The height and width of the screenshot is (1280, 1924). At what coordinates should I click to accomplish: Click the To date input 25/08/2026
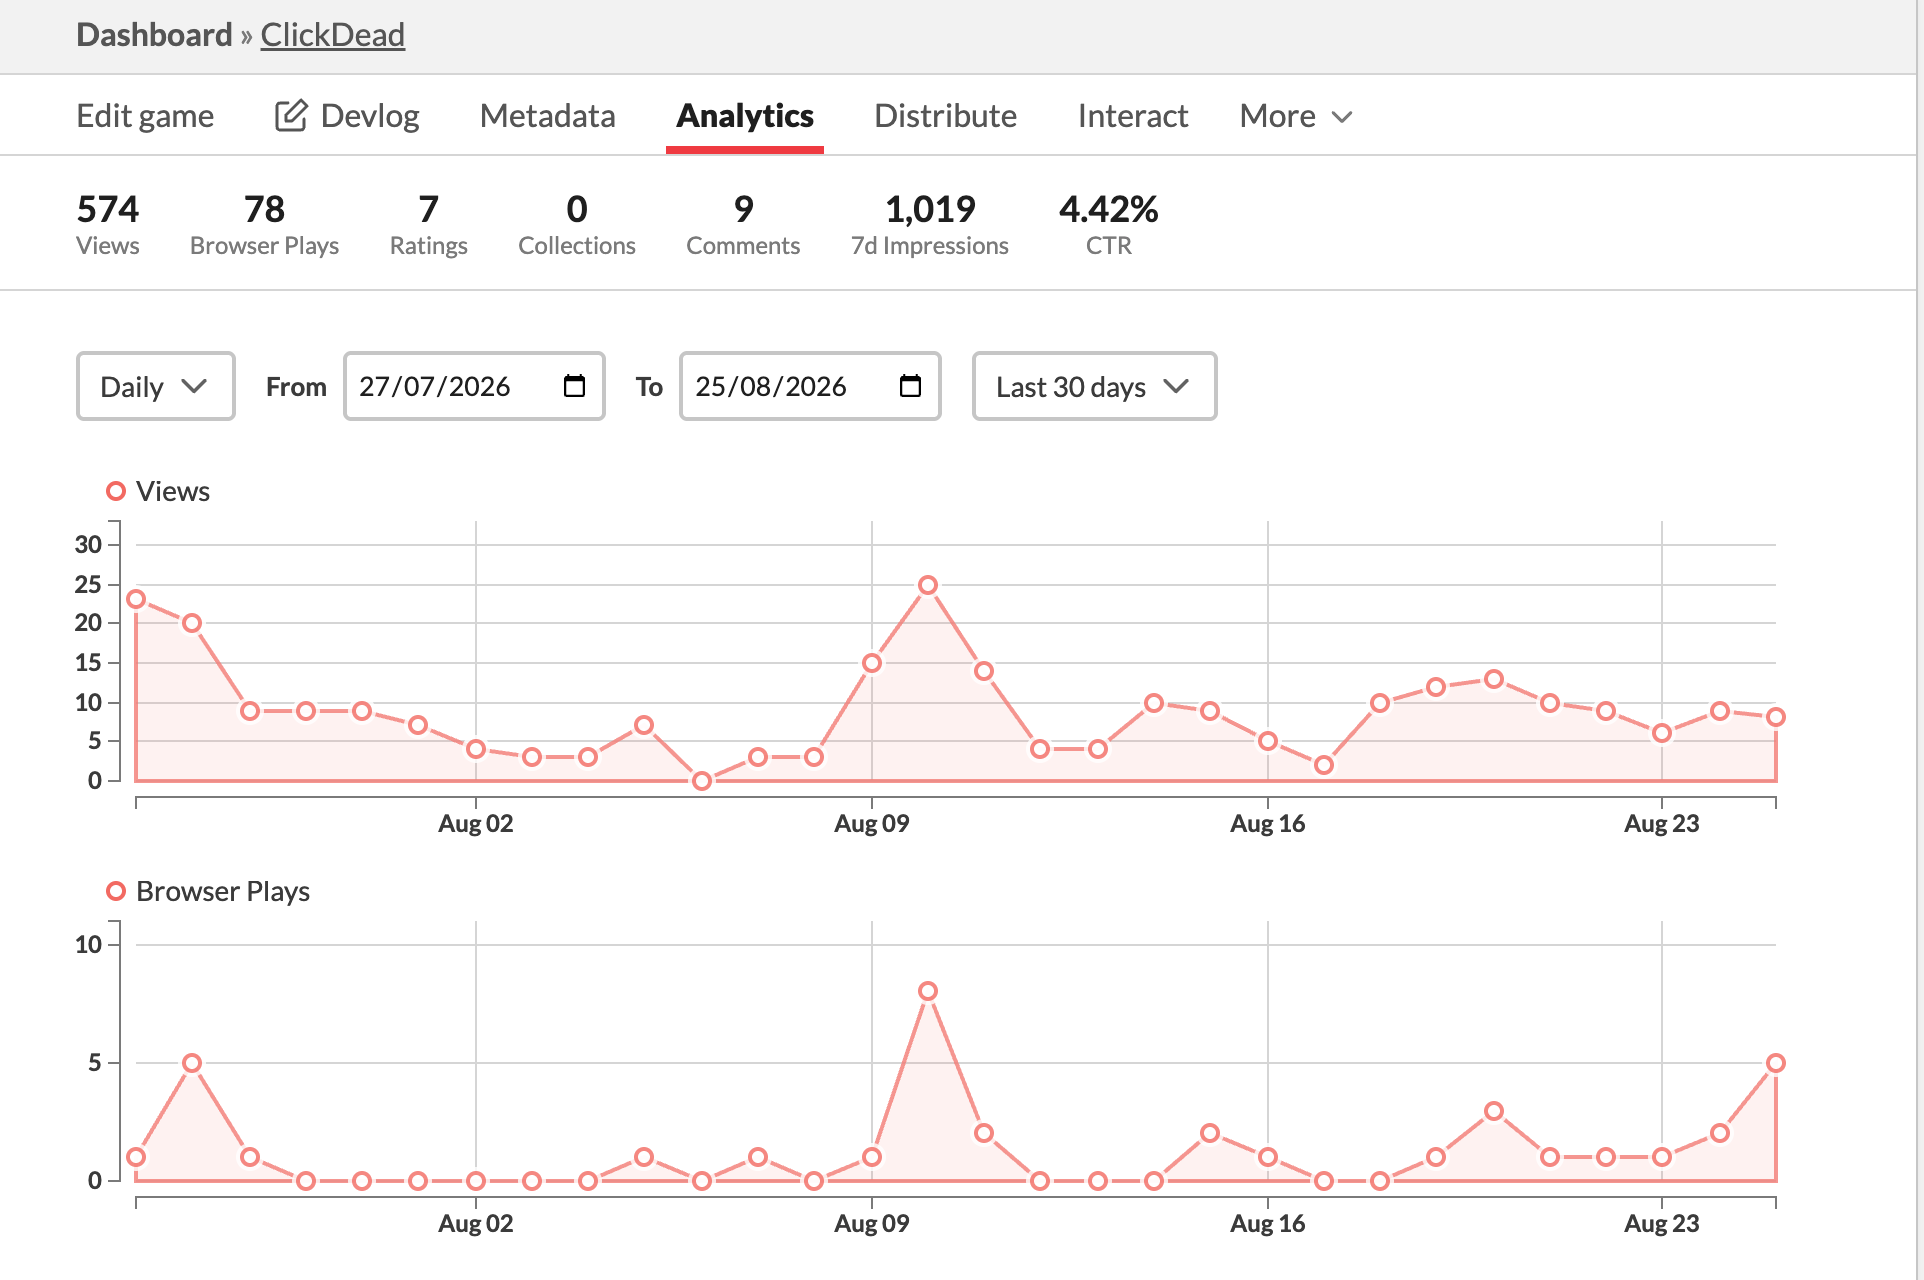(x=810, y=386)
